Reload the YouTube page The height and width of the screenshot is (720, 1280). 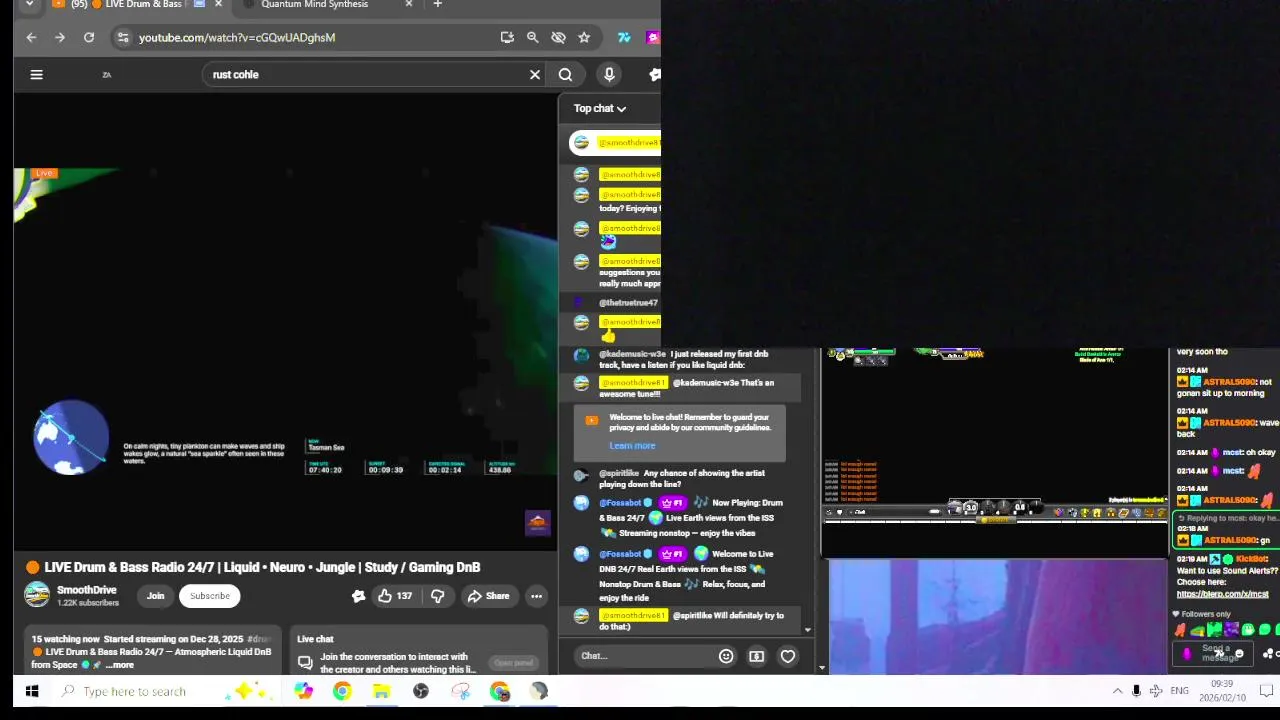[89, 37]
